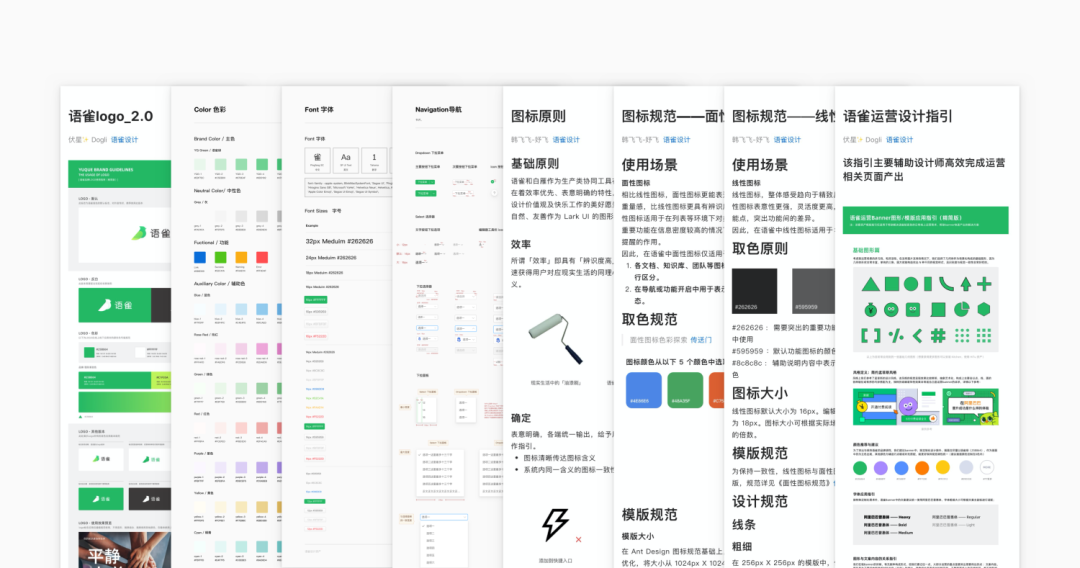Click the Aa font sample box
The image size is (1080, 568).
pos(346,160)
